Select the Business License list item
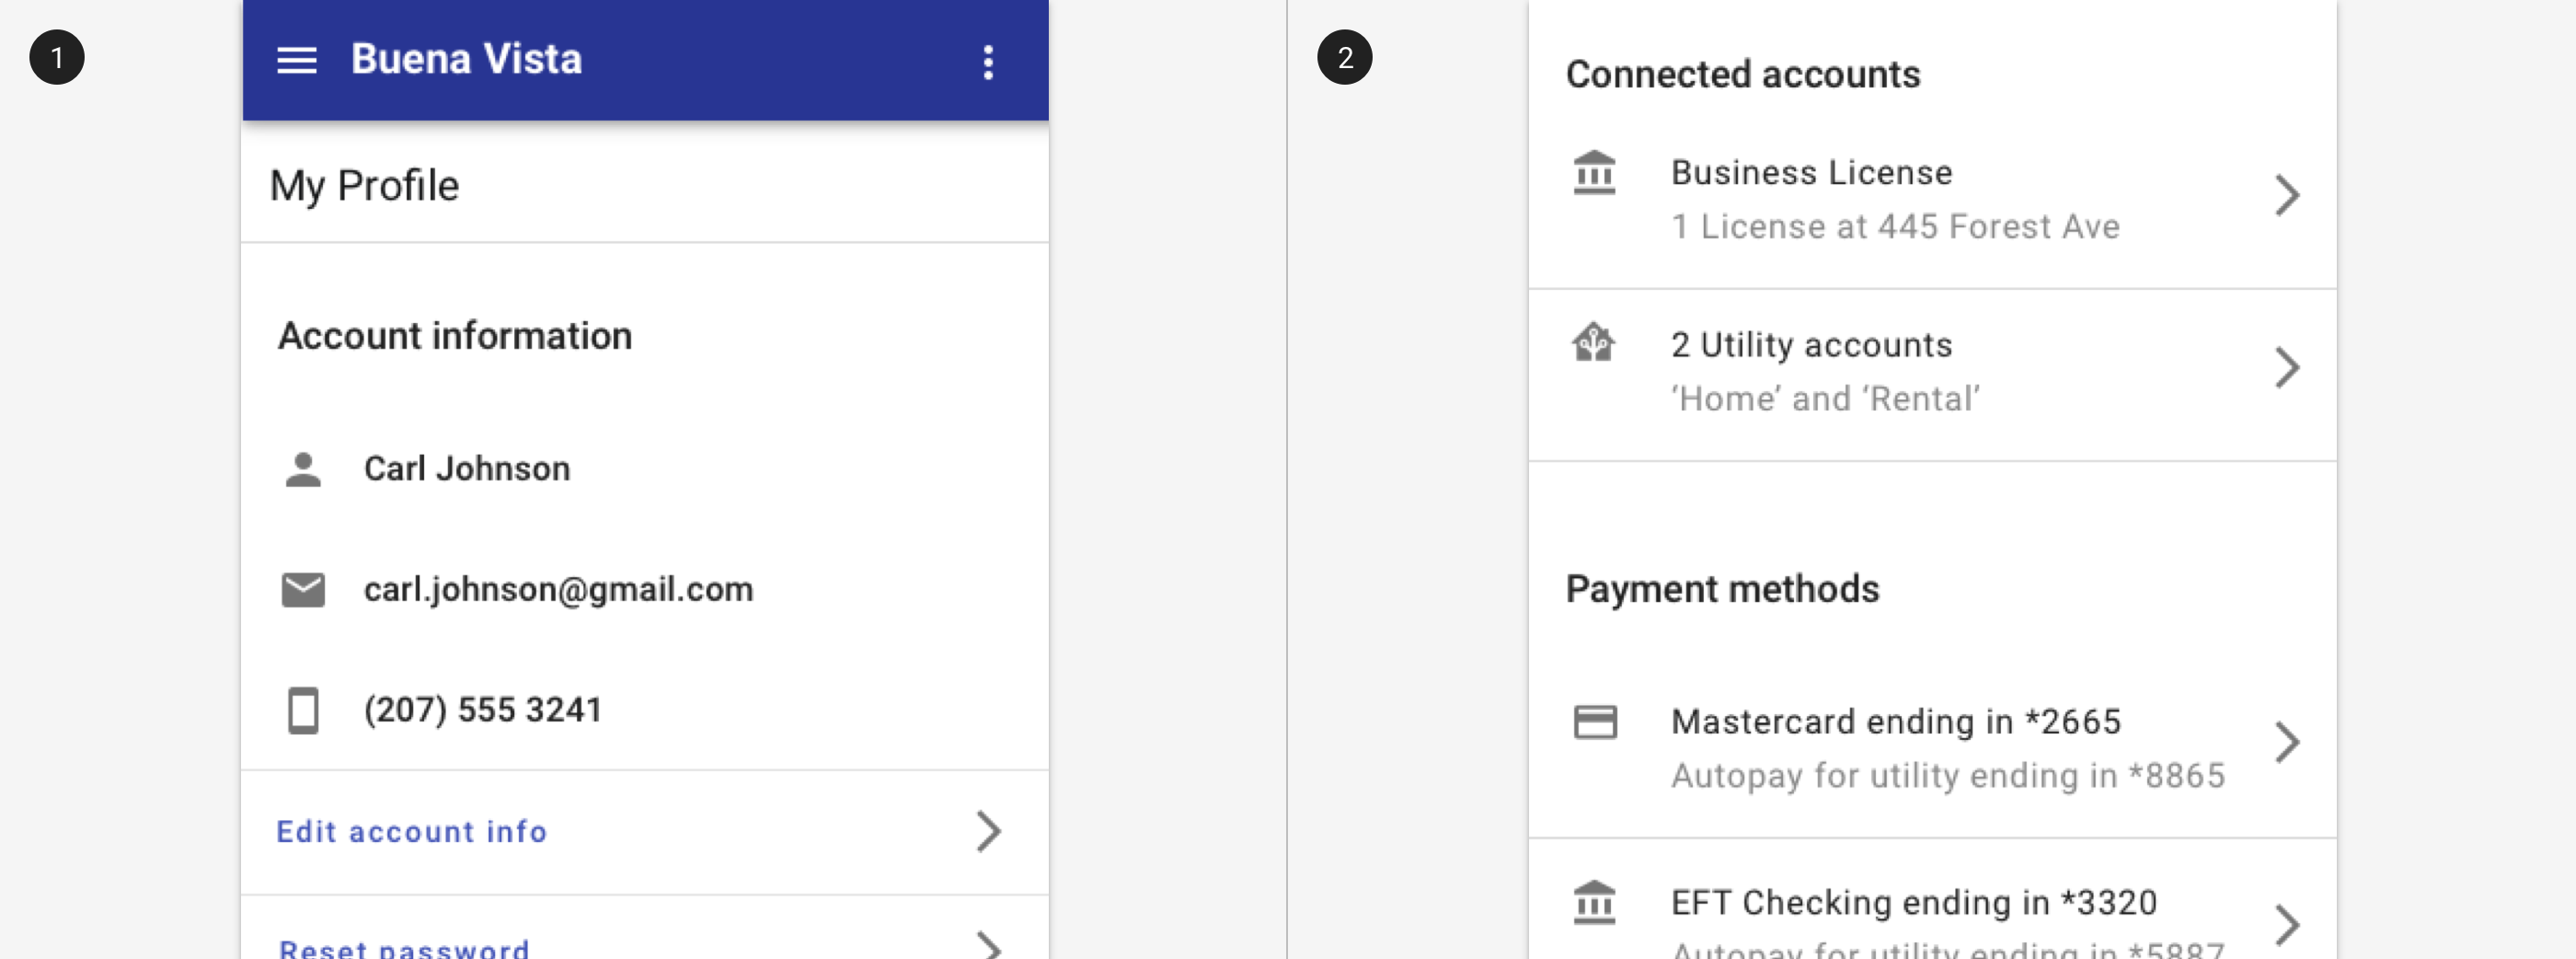The height and width of the screenshot is (959, 2576). point(1932,200)
